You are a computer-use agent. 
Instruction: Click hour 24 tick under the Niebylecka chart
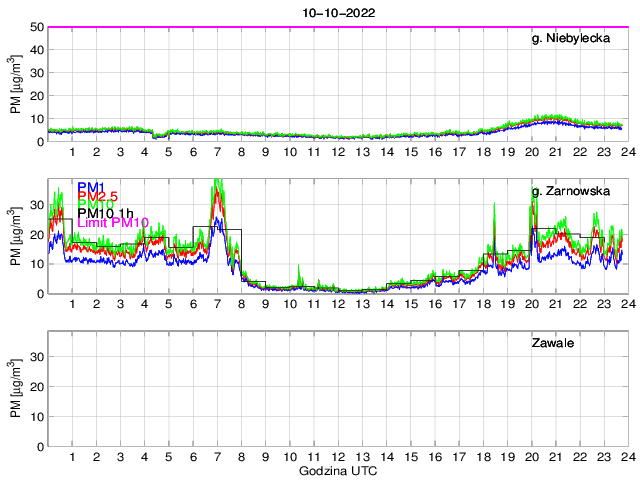pos(626,152)
